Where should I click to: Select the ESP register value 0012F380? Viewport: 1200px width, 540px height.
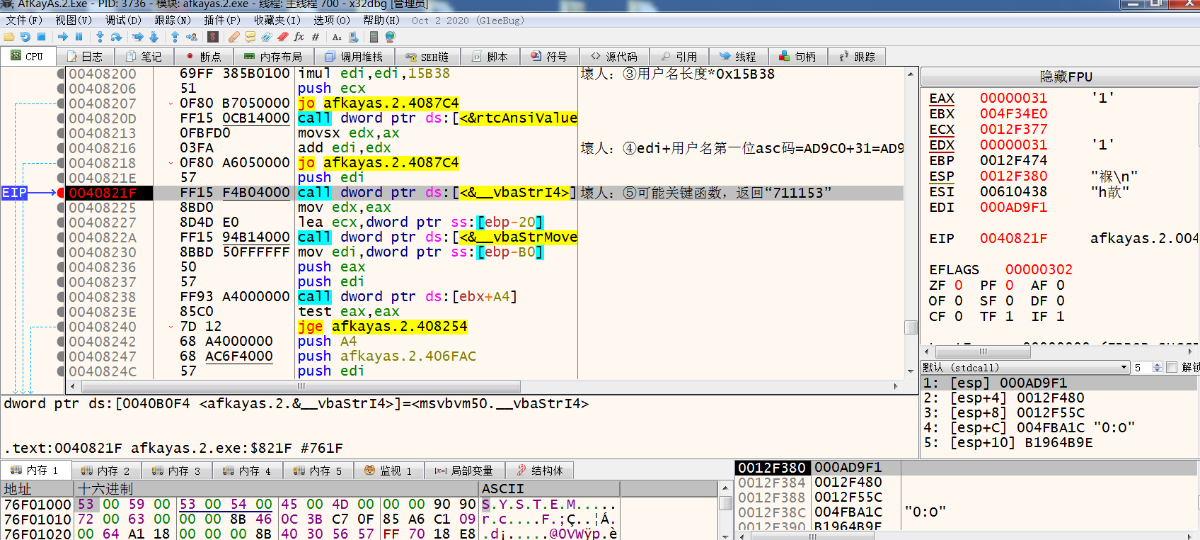[x=1012, y=175]
